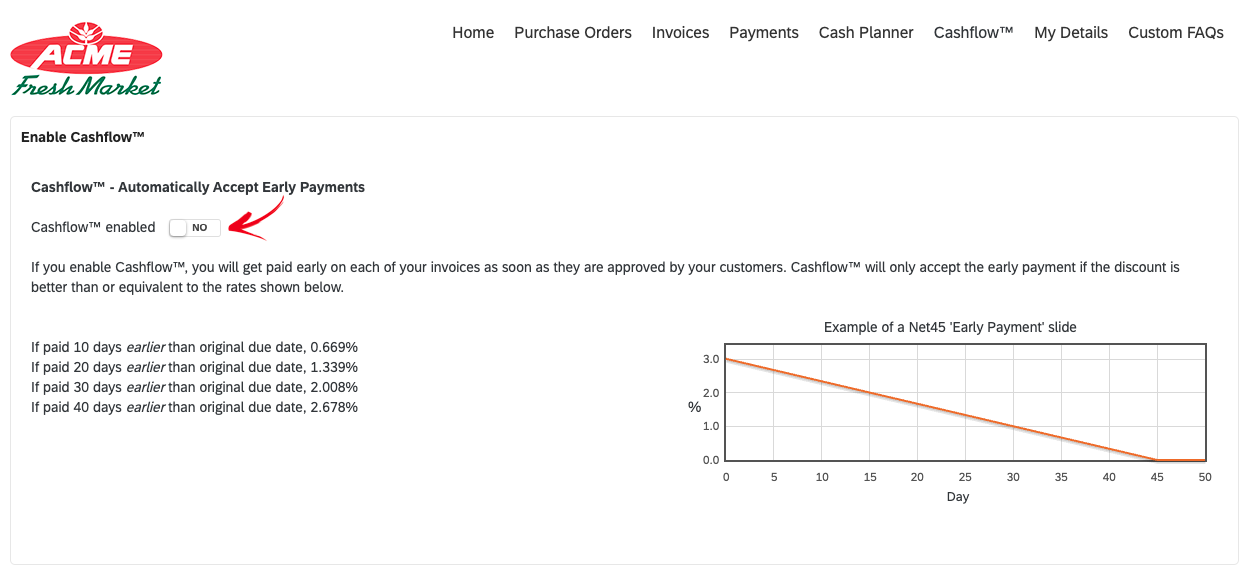Image resolution: width=1248 pixels, height=574 pixels.
Task: Click the Cashflow™ enabled label text
Action: coord(93,227)
